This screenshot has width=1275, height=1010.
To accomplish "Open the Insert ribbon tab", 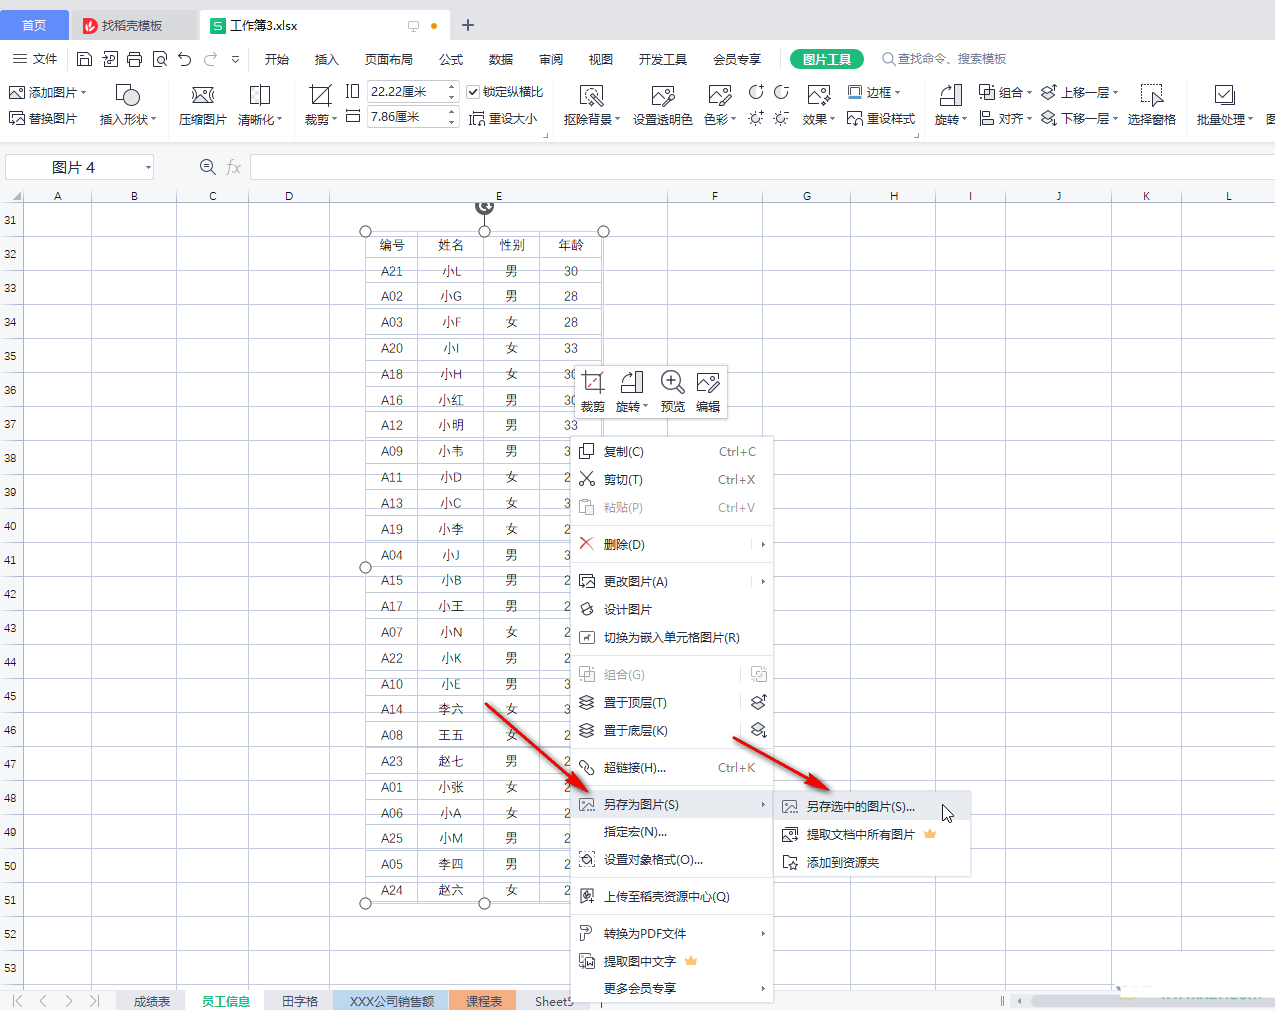I will pos(326,60).
